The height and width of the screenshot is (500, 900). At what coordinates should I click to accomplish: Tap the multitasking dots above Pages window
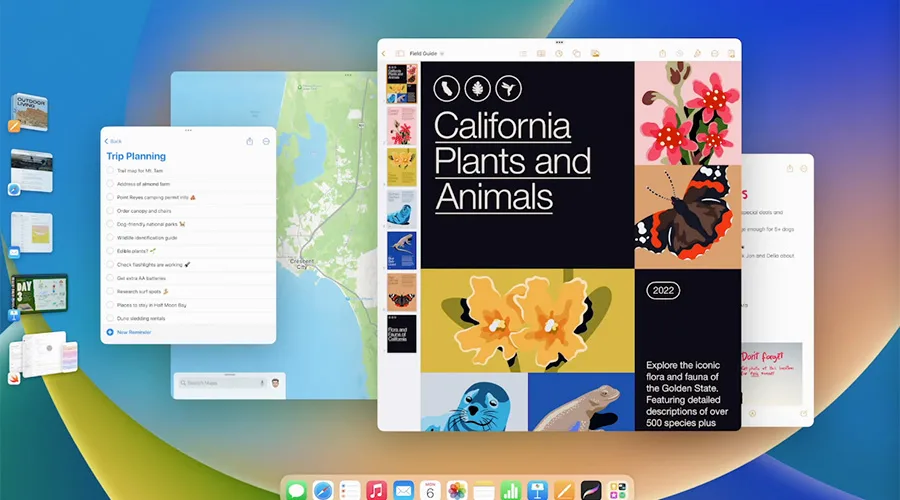(560, 43)
